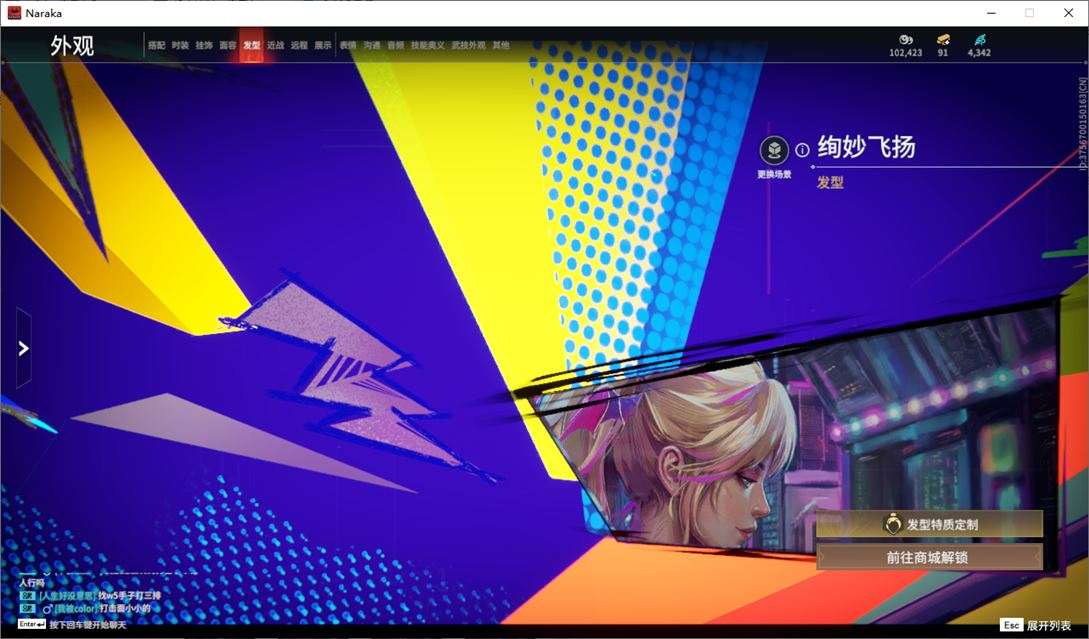Select the 沟通 tab
Viewport: 1089px width, 639px height.
(x=372, y=45)
